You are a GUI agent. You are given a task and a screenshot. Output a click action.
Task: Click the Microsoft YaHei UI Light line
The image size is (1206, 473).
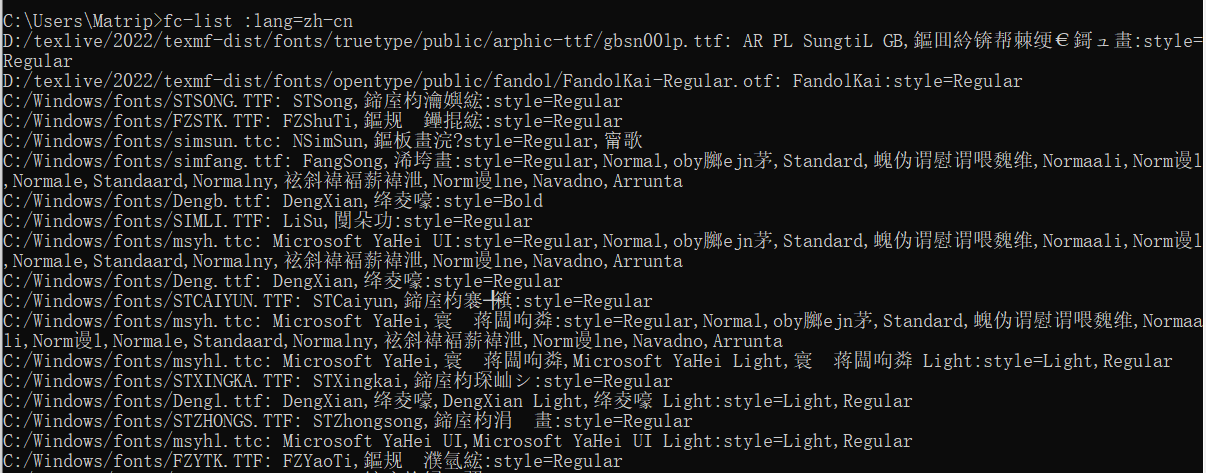(x=458, y=441)
